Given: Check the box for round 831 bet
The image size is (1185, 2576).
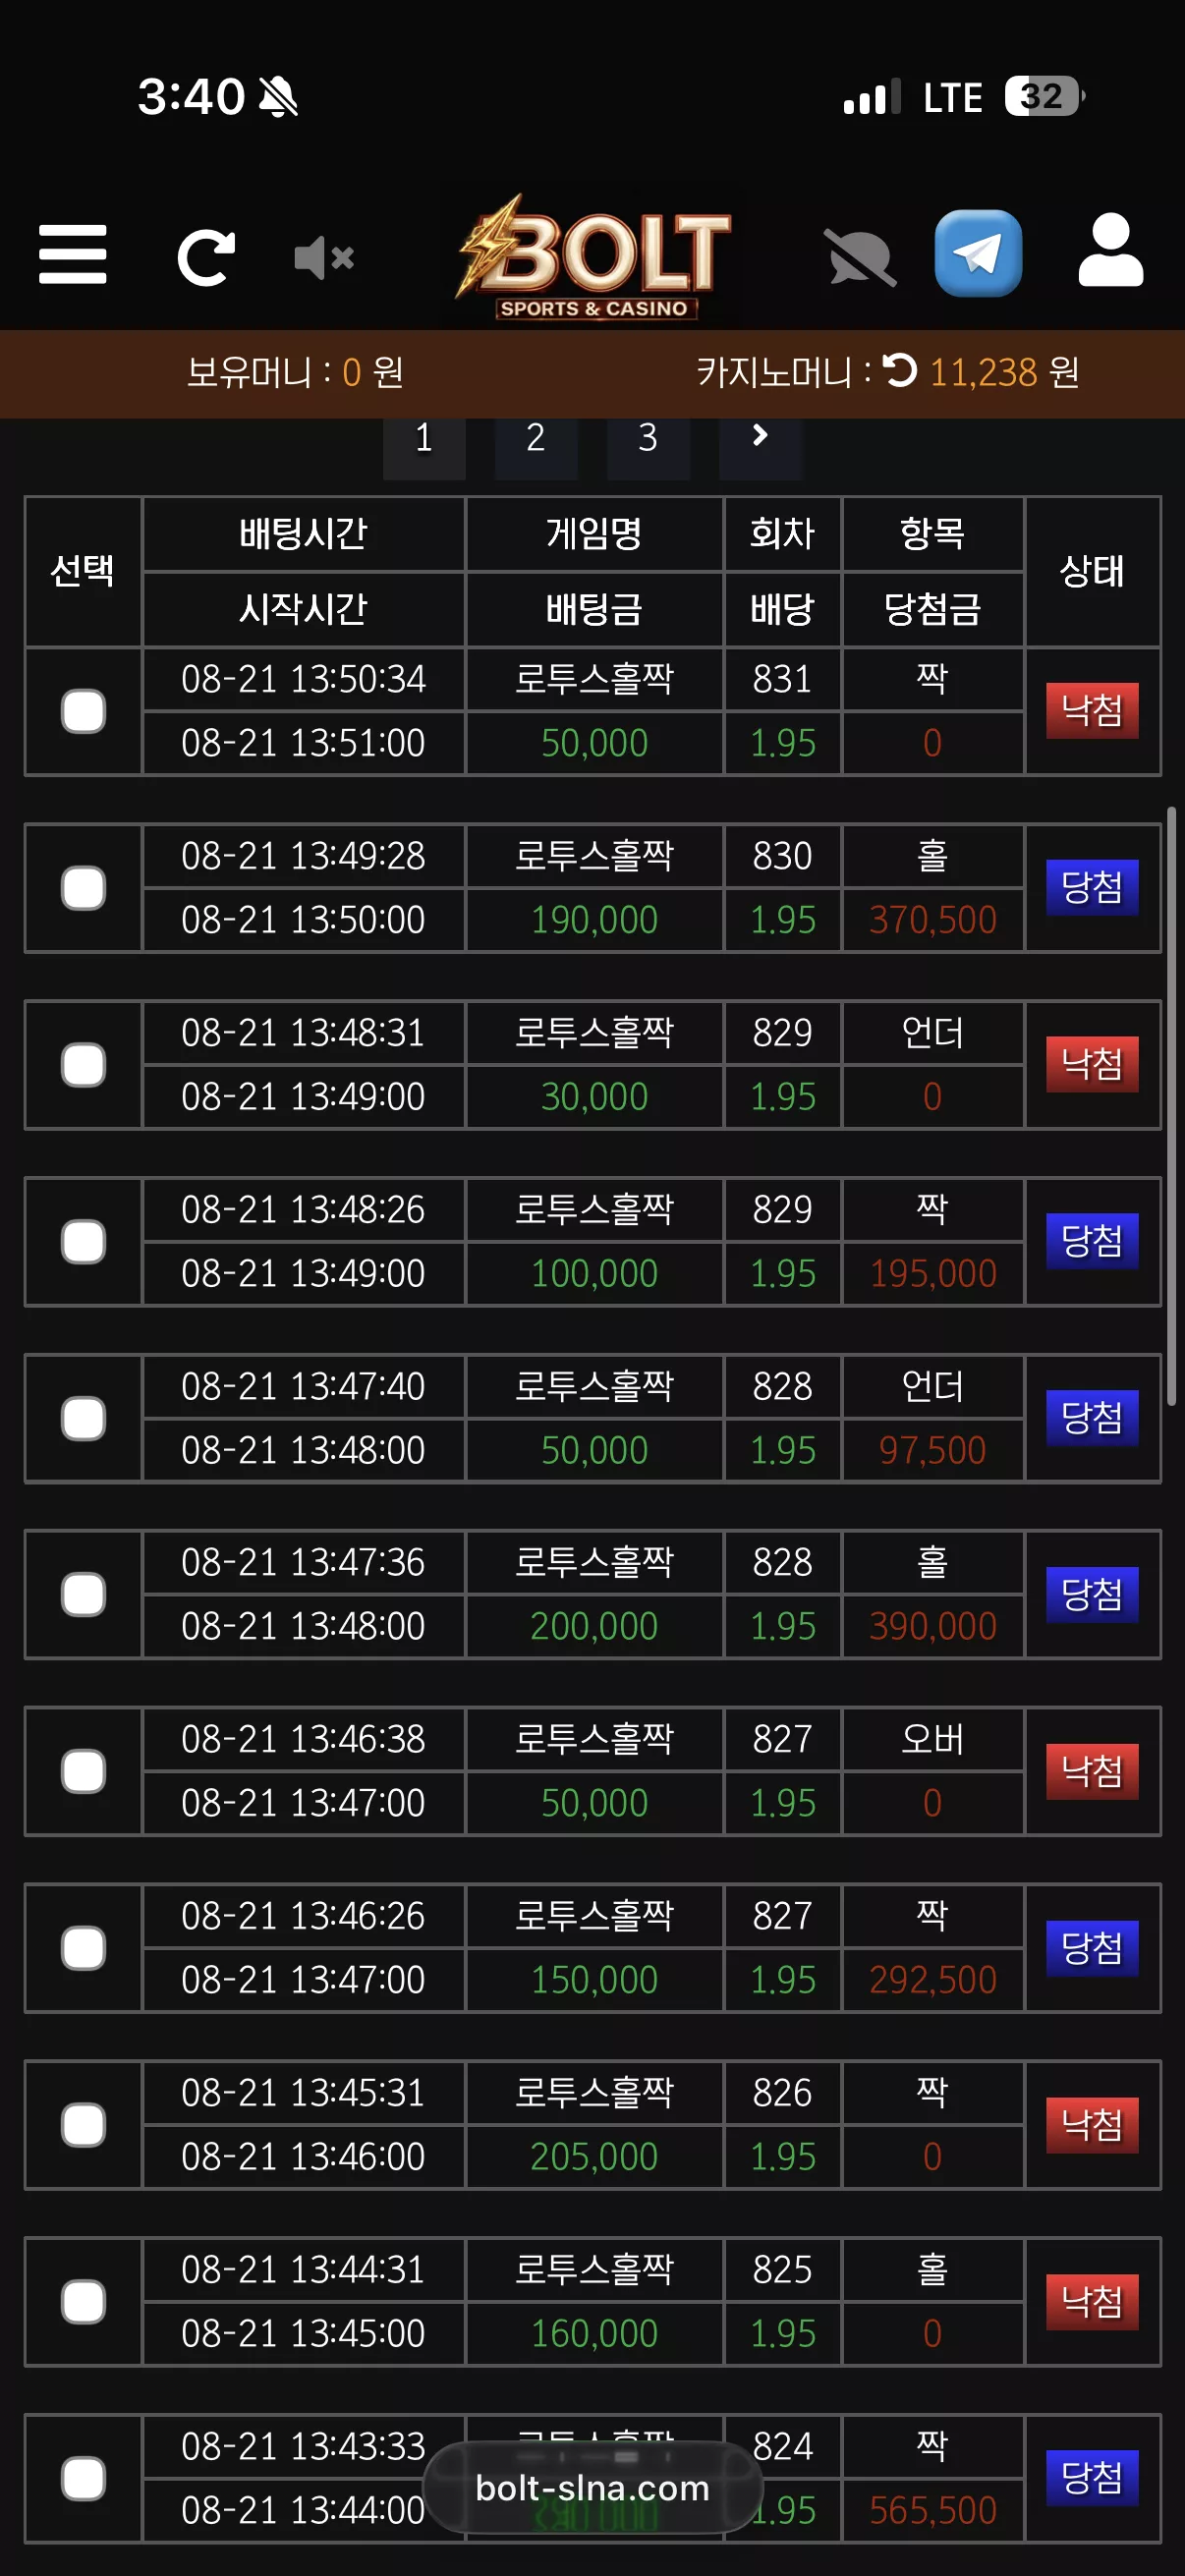Looking at the screenshot, I should click(x=83, y=711).
